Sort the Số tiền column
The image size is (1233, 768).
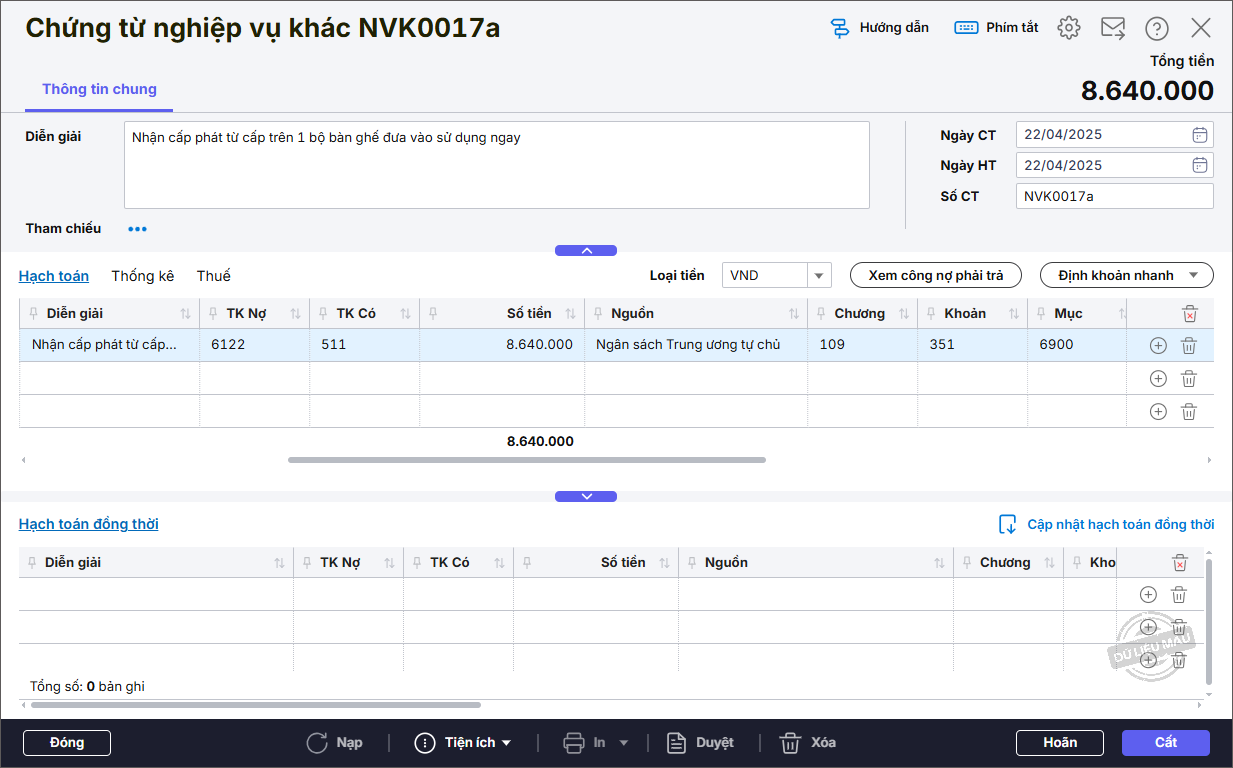tap(570, 314)
